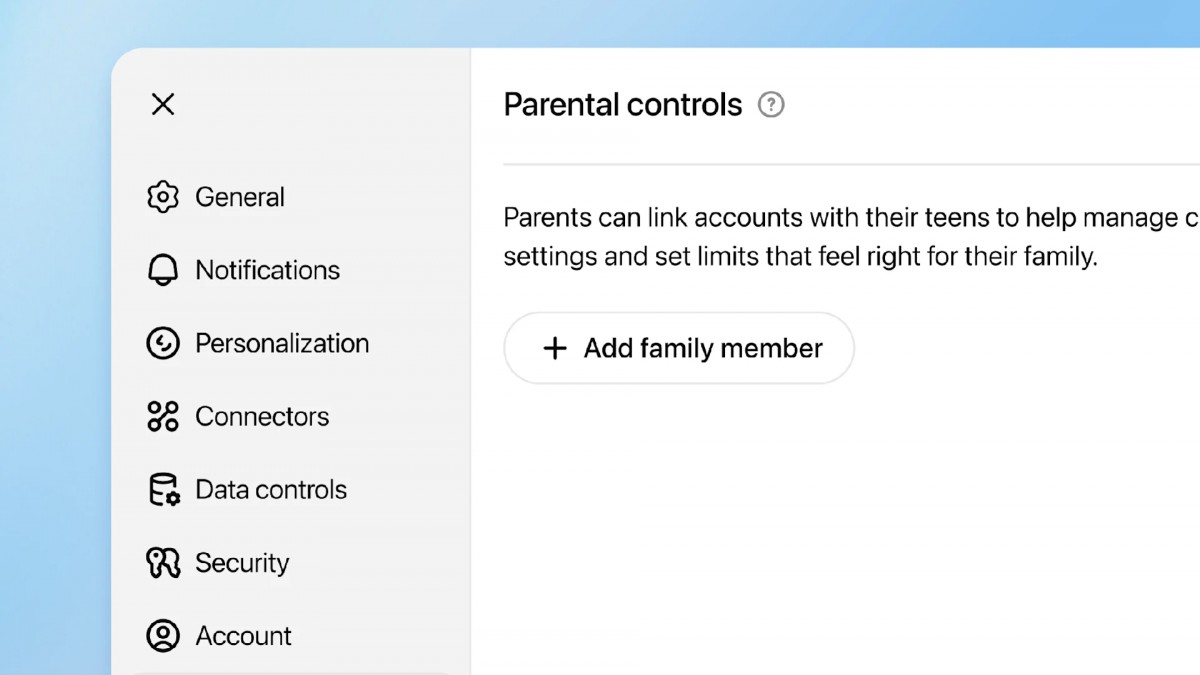The image size is (1200, 675).
Task: Open the Data controls label
Action: [271, 490]
